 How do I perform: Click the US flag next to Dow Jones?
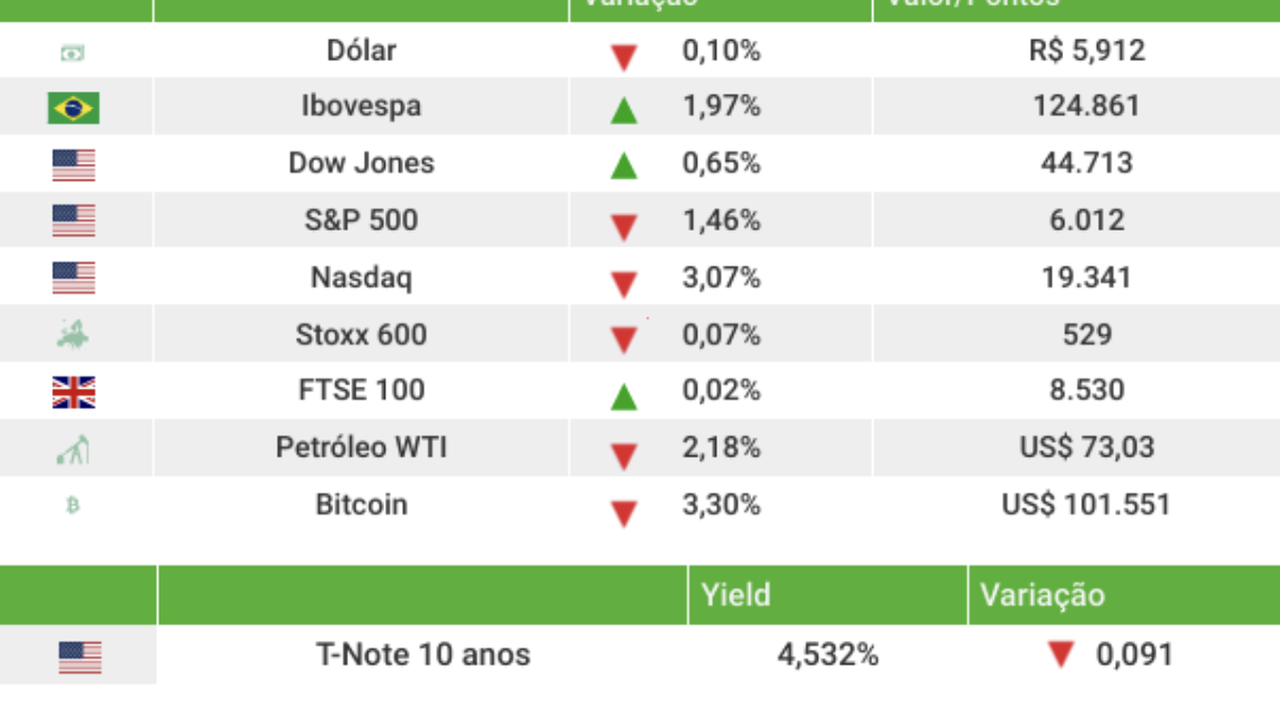point(73,164)
